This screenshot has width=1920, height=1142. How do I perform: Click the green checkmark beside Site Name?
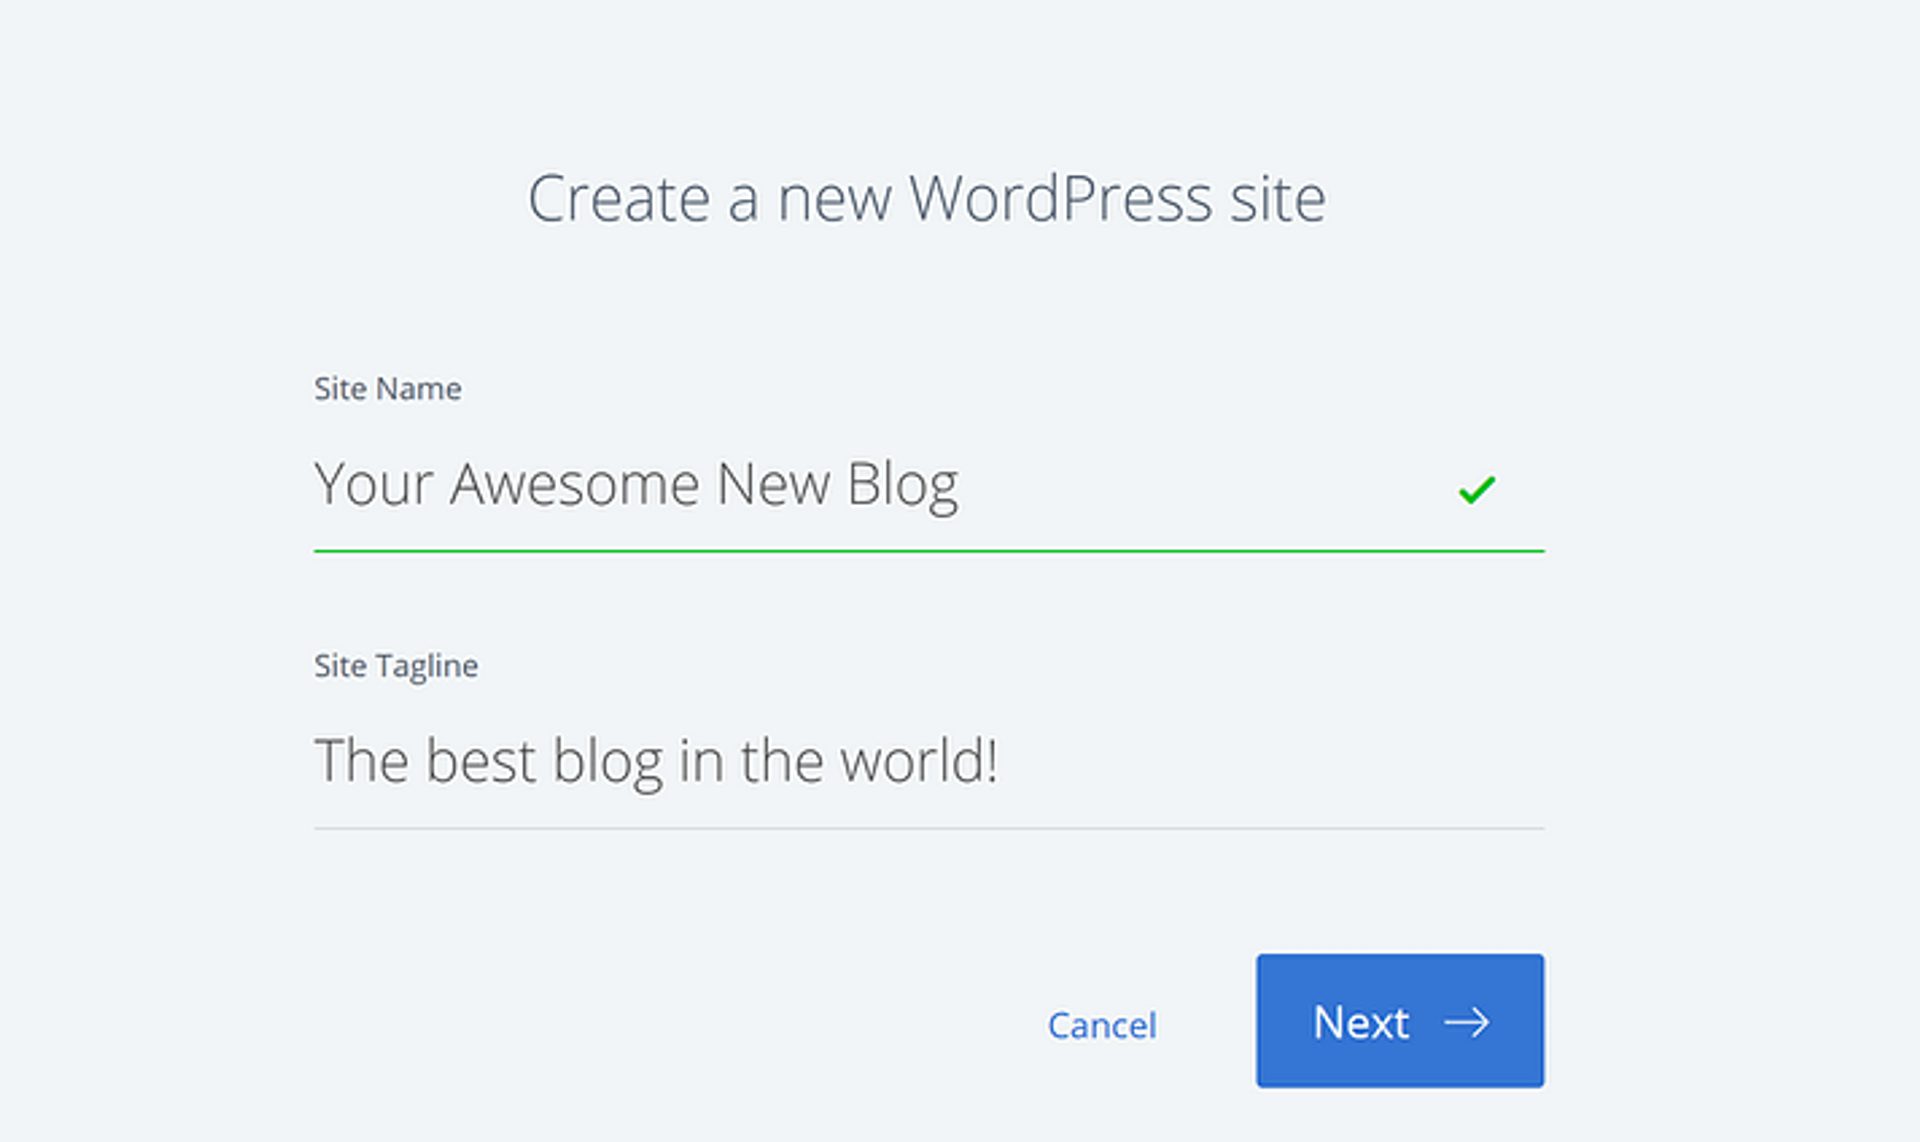(x=1475, y=487)
